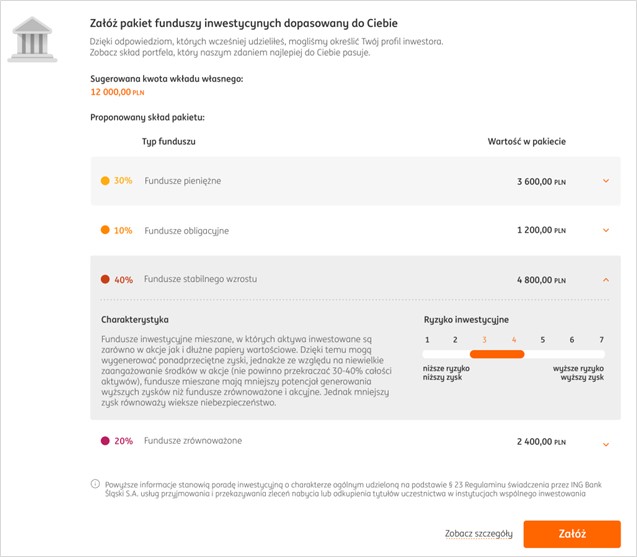This screenshot has width=637, height=557.
Task: Select risk level 1 on the scale
Action: pyautogui.click(x=427, y=340)
